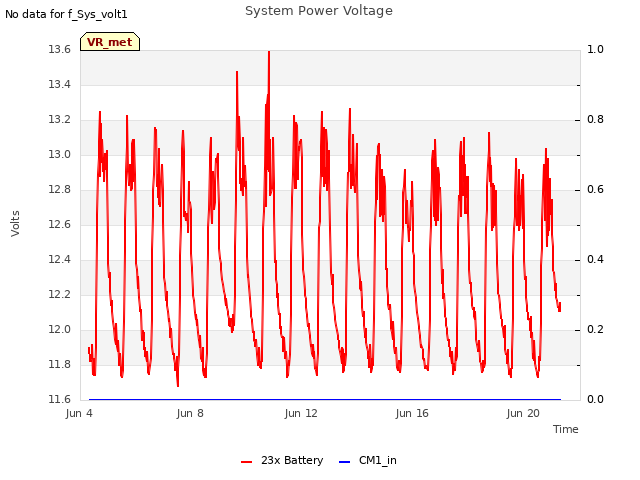
Task: Click the 11.8 left axis tick label
Action: (x=60, y=364)
